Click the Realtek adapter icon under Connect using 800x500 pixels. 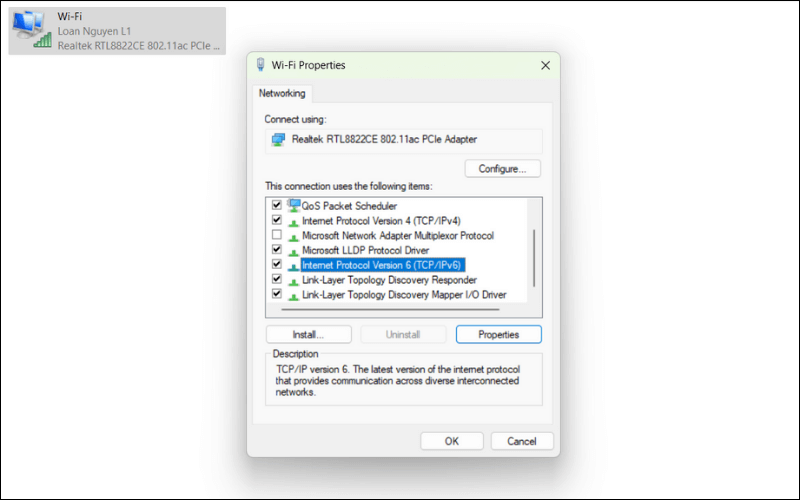tap(278, 140)
